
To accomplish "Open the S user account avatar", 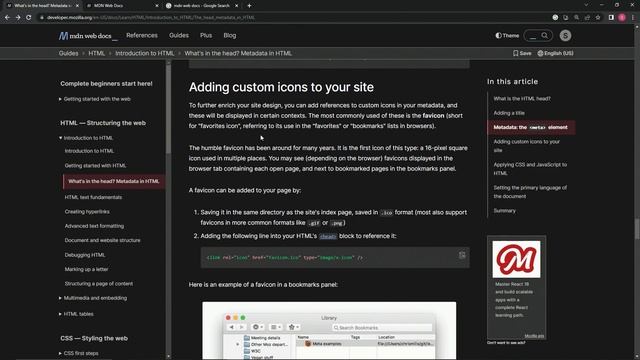I will tap(565, 36).
